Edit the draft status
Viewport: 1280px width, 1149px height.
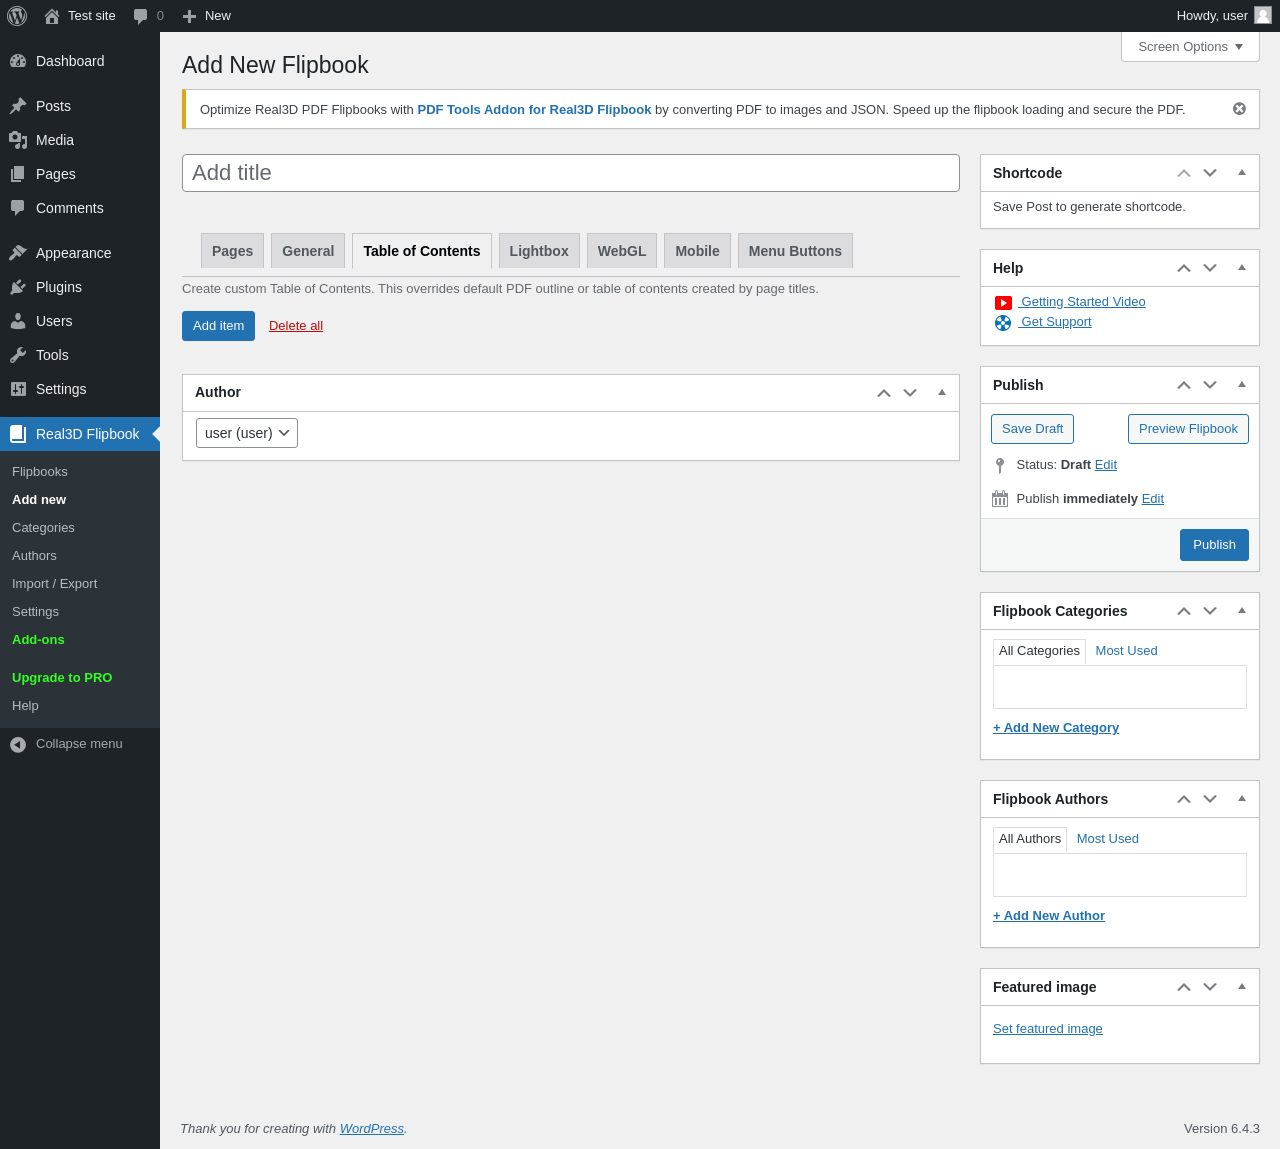pos(1106,465)
